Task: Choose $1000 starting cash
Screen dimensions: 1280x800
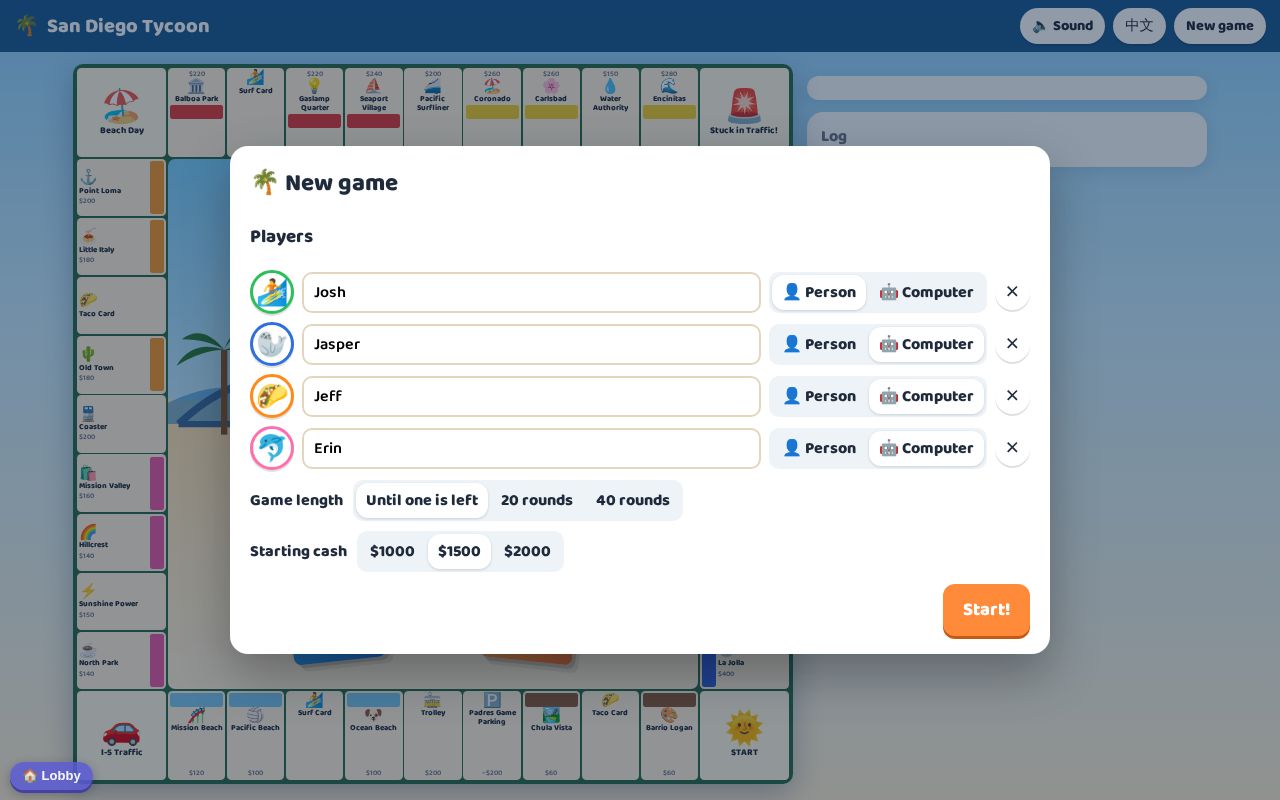Action: coord(392,551)
